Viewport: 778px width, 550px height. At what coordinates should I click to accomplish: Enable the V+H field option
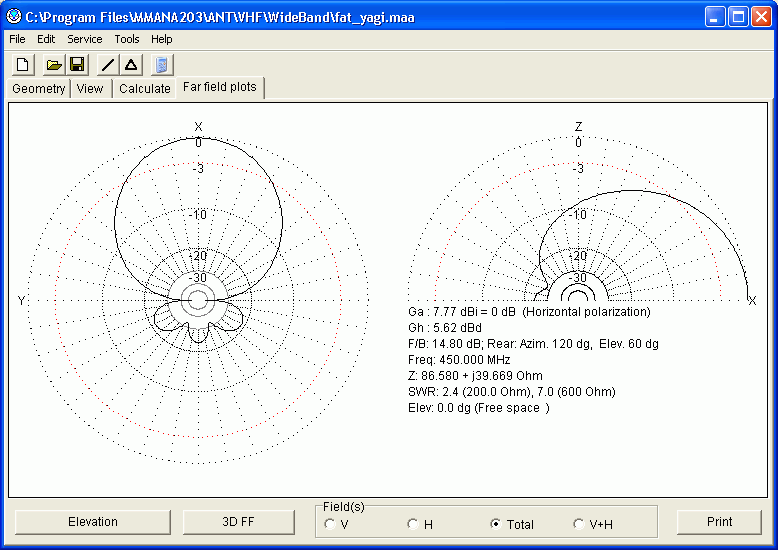click(579, 524)
